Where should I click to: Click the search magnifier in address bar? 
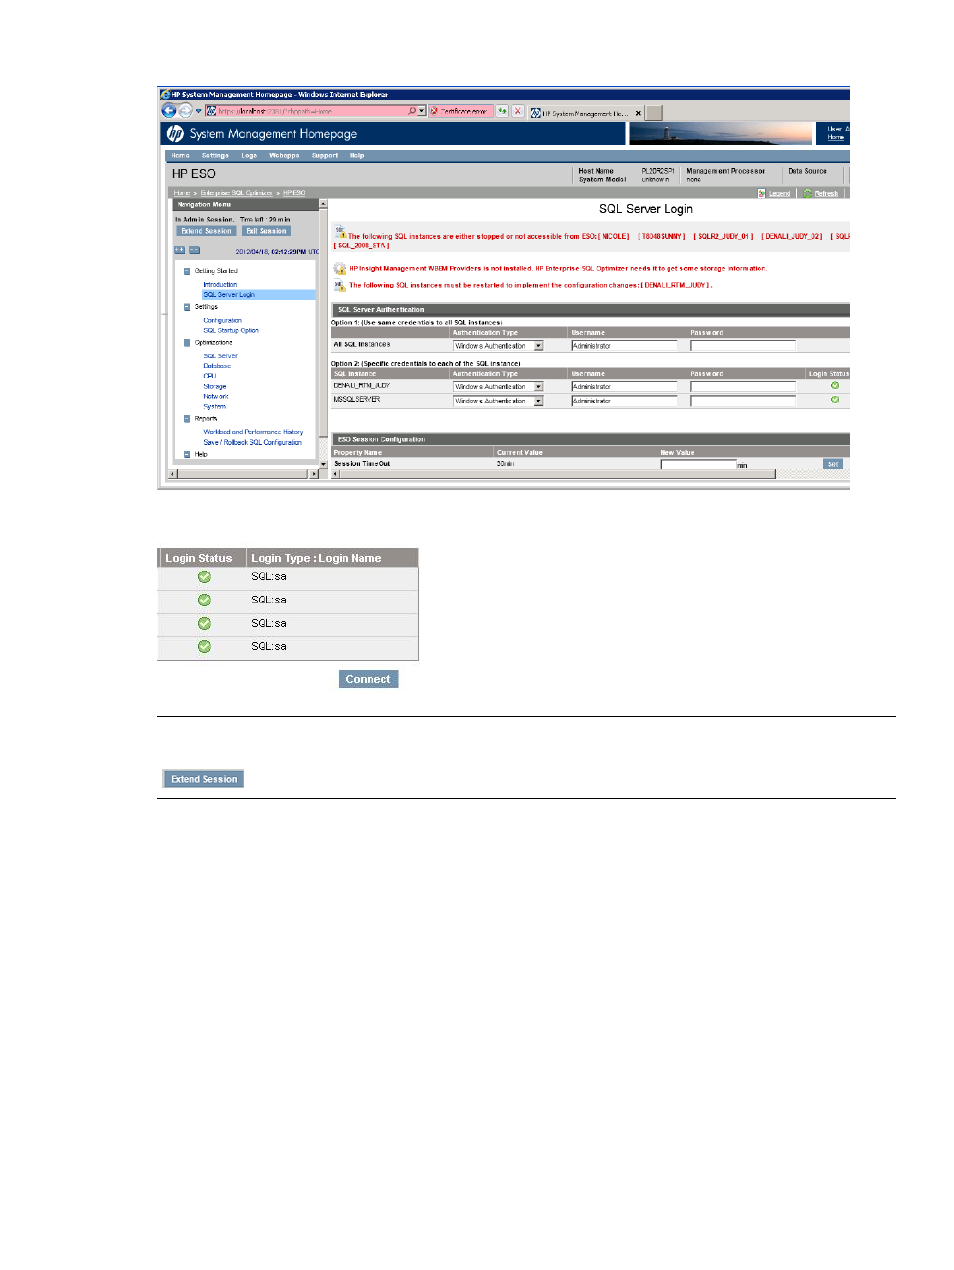click(x=412, y=111)
